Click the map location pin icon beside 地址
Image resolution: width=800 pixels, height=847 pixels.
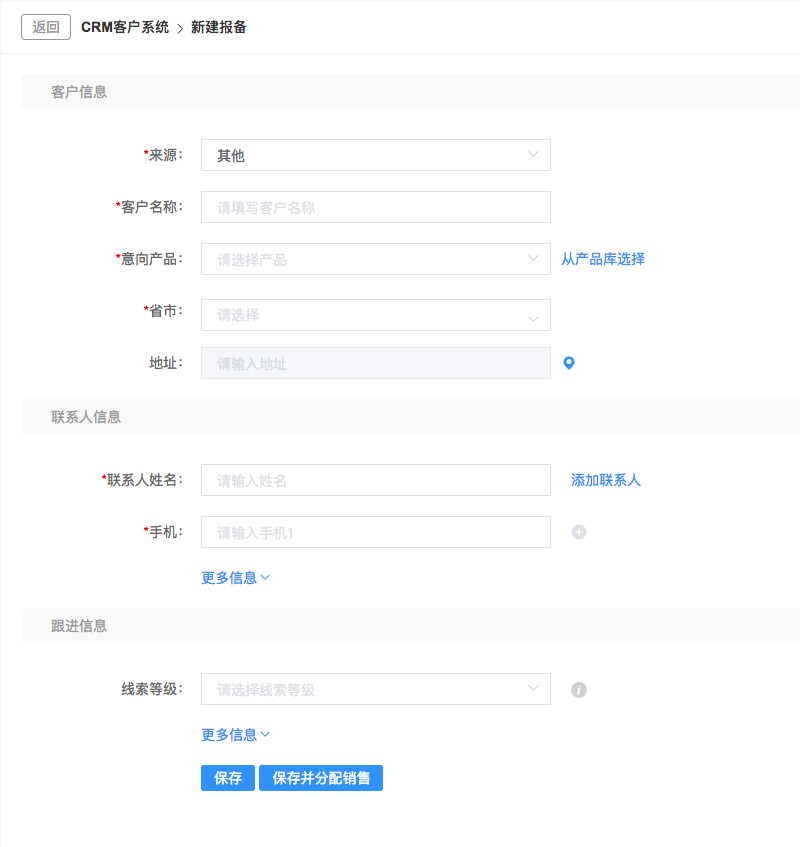[x=568, y=363]
